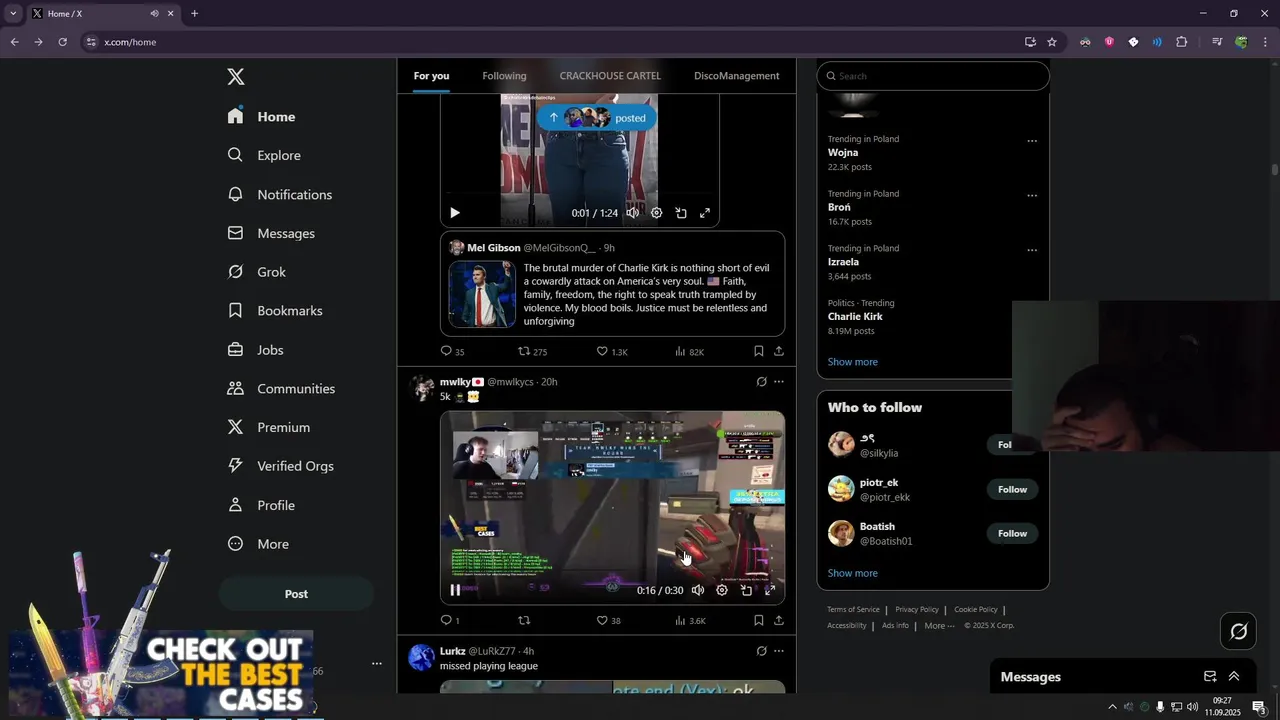The image size is (1280, 720).
Task: Repost mwlky's post
Action: coord(524,620)
